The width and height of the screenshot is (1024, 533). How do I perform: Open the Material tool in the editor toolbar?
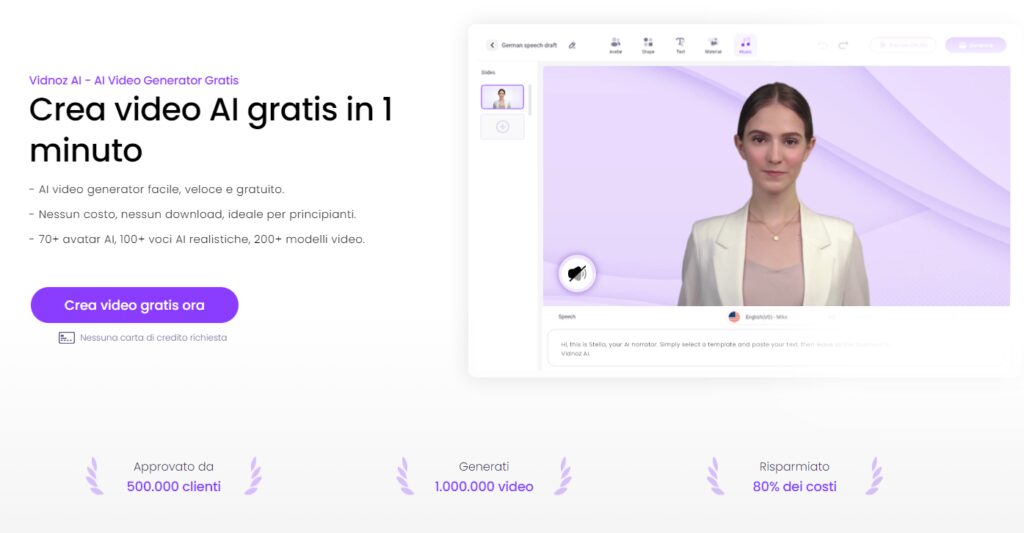[713, 45]
